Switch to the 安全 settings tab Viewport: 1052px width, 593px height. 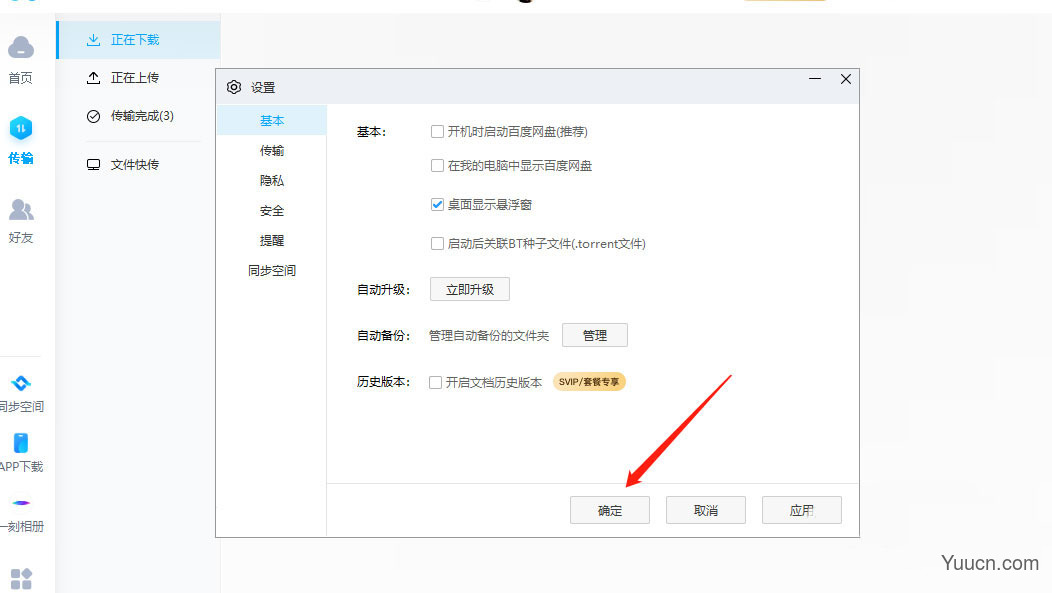pos(272,211)
